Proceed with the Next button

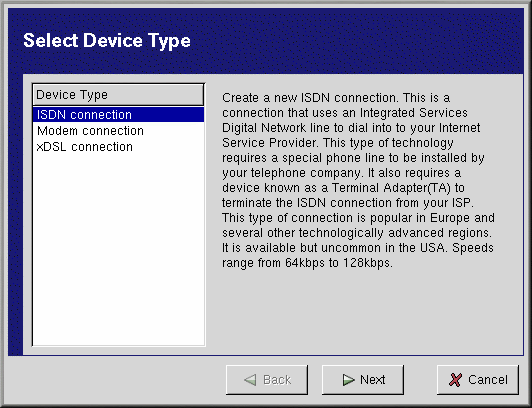click(363, 380)
